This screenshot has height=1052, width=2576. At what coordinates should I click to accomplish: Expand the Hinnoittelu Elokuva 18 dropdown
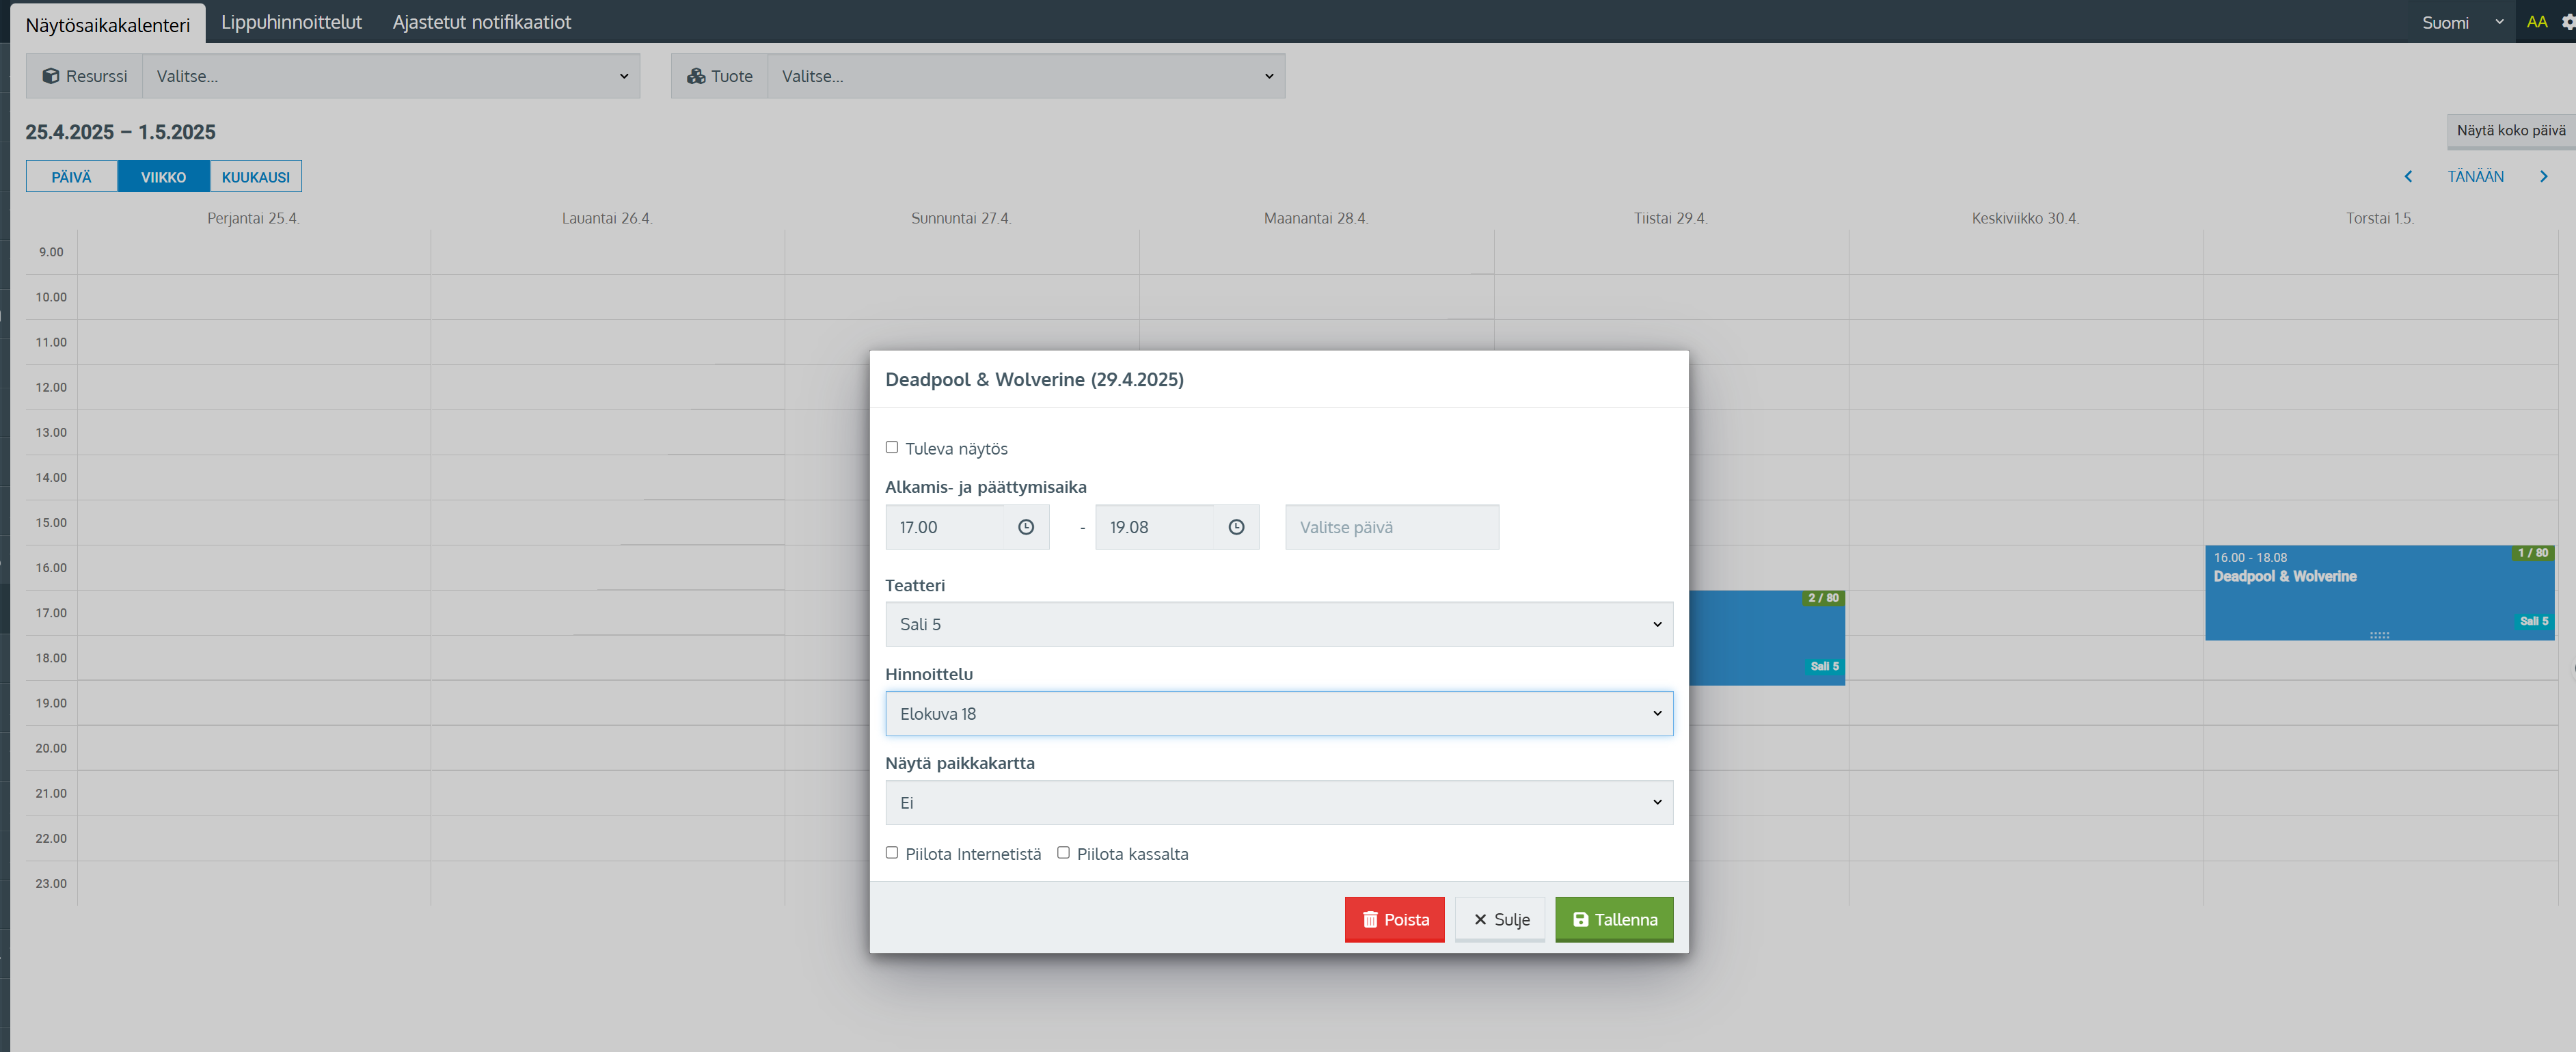coord(1278,713)
